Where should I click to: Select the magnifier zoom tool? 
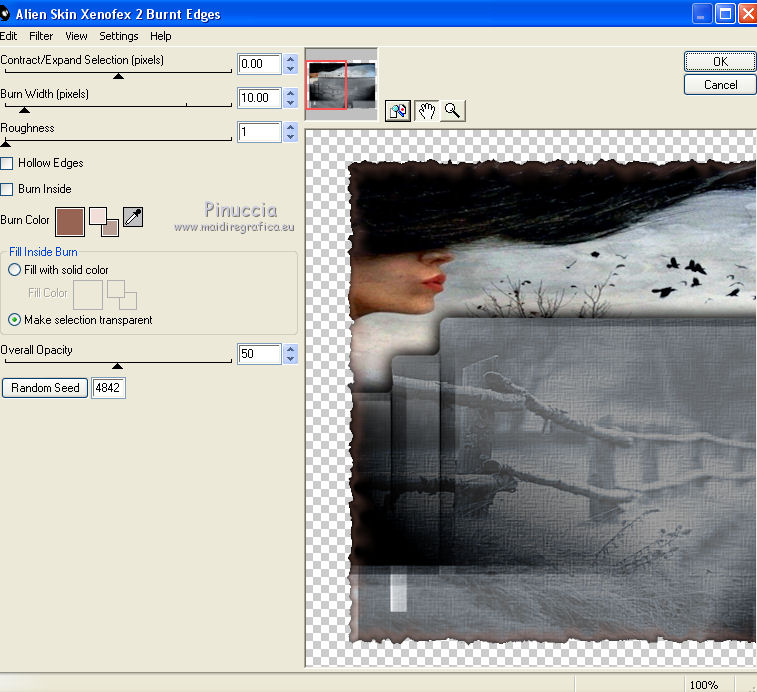[452, 111]
